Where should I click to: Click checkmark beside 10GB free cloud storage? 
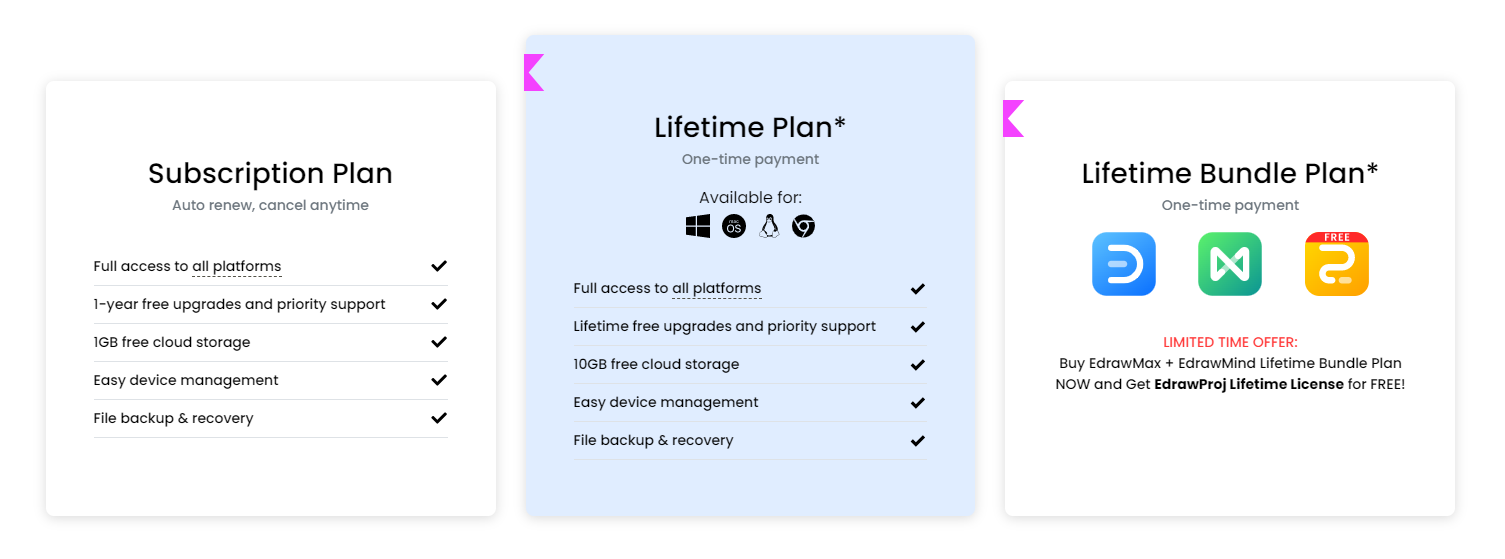click(918, 364)
